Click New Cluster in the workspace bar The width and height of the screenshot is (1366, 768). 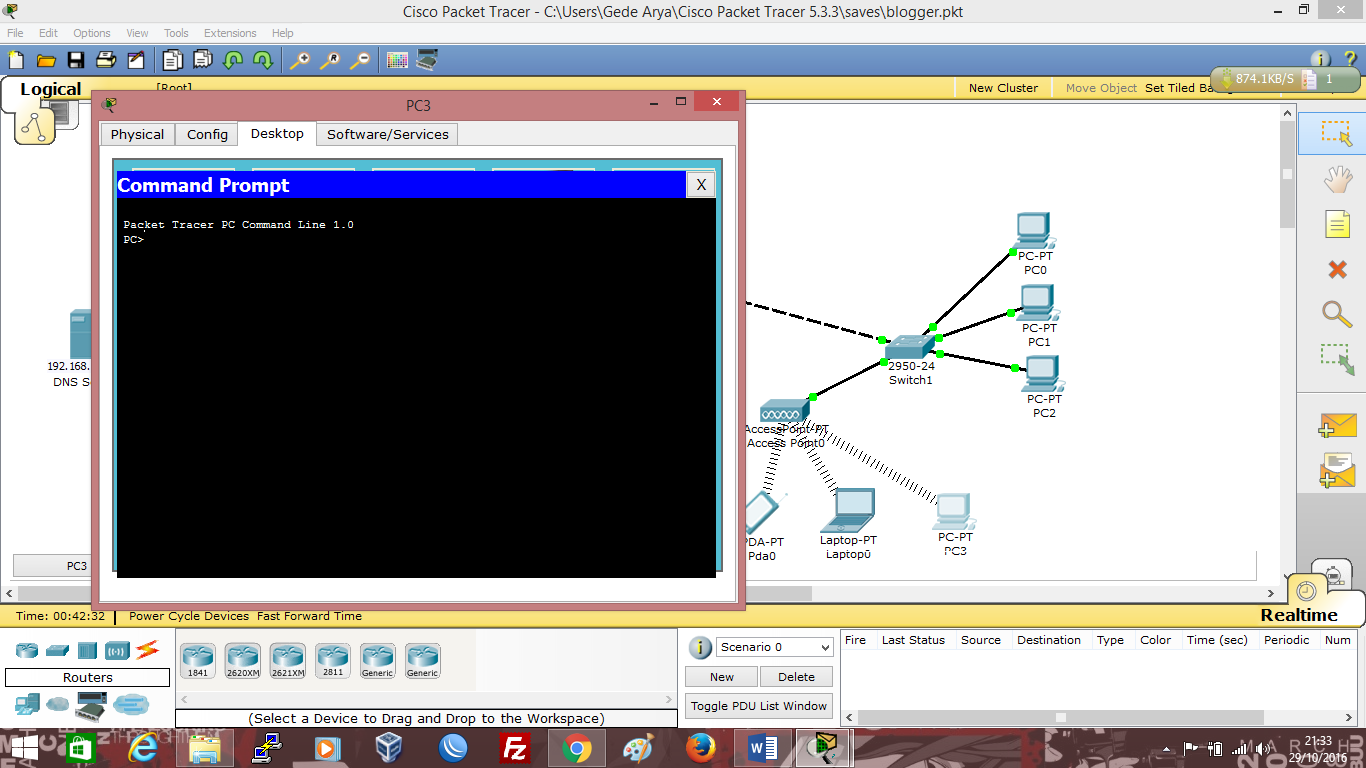click(x=1003, y=88)
